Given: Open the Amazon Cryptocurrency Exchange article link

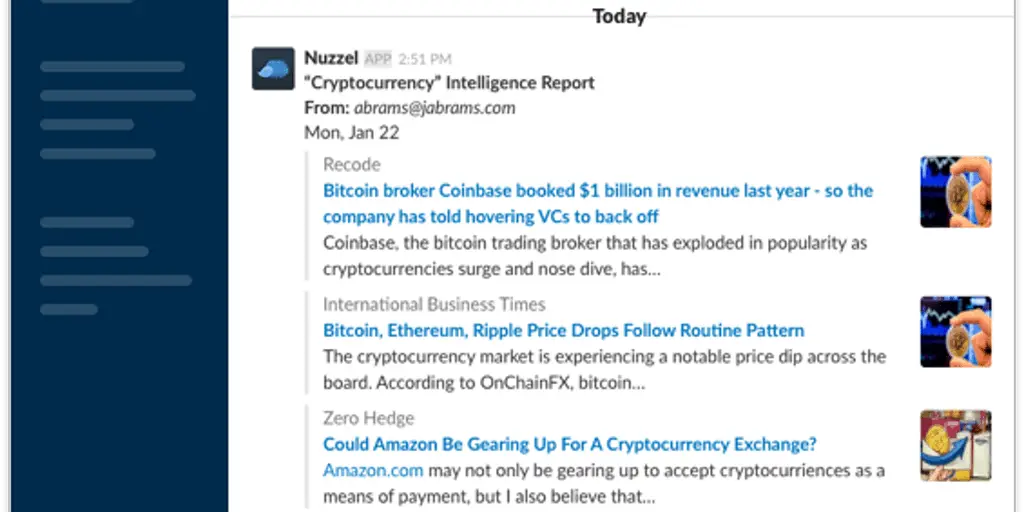Looking at the screenshot, I should tap(570, 445).
